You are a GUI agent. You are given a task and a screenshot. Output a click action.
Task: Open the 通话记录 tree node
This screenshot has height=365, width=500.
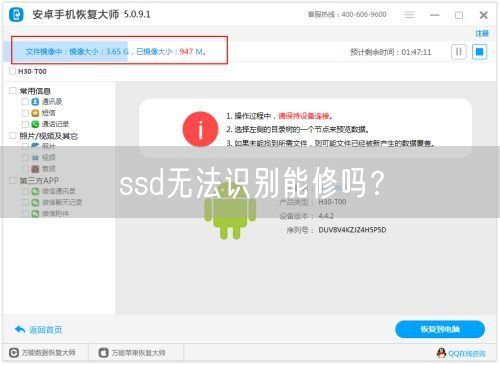pos(55,124)
